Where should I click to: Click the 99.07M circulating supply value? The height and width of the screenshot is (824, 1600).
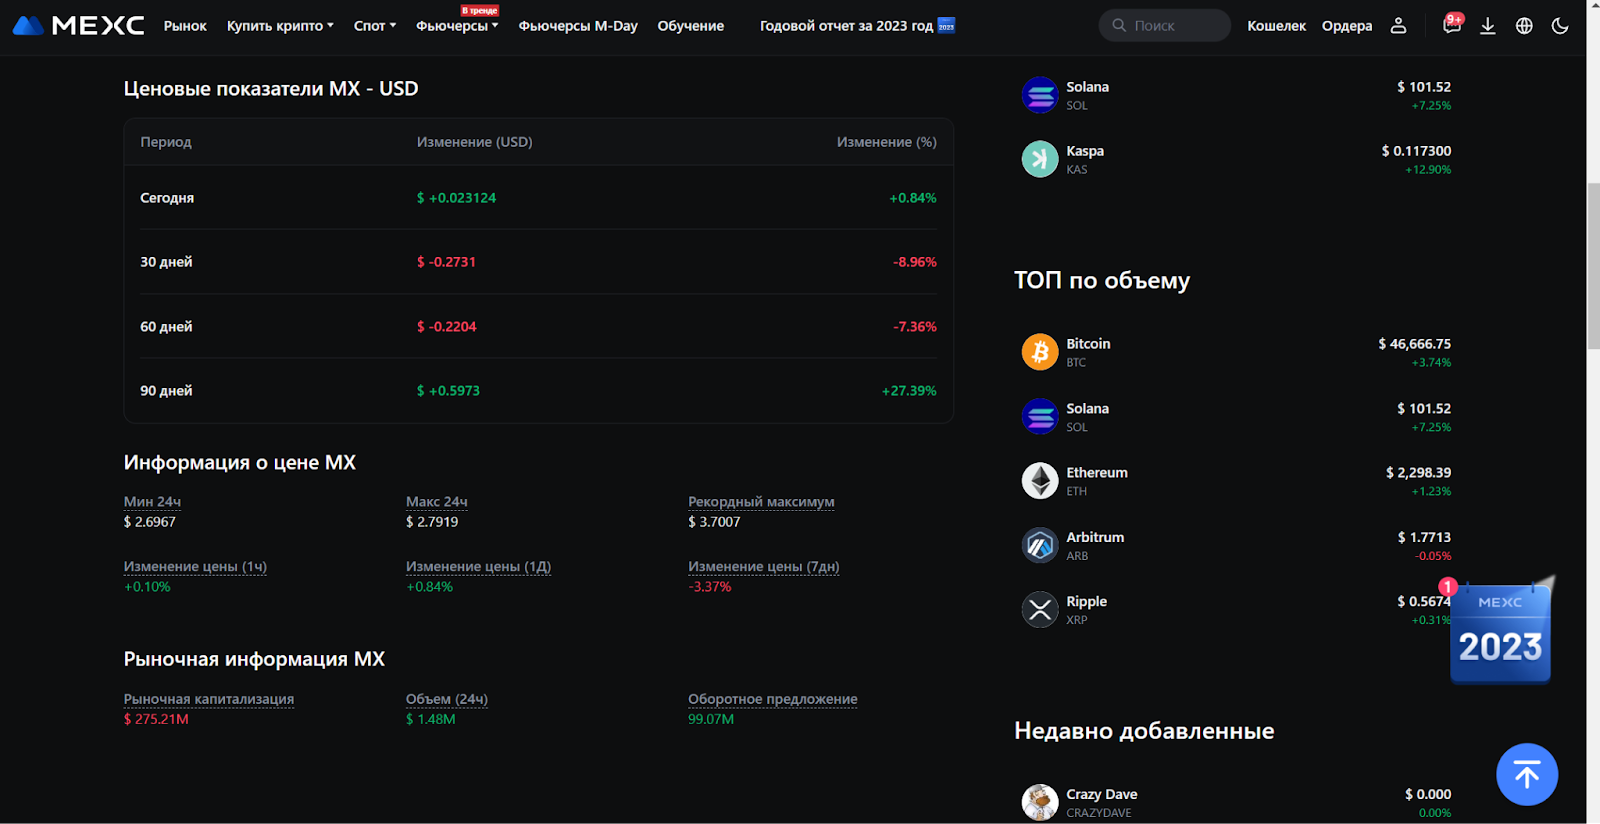coord(711,719)
